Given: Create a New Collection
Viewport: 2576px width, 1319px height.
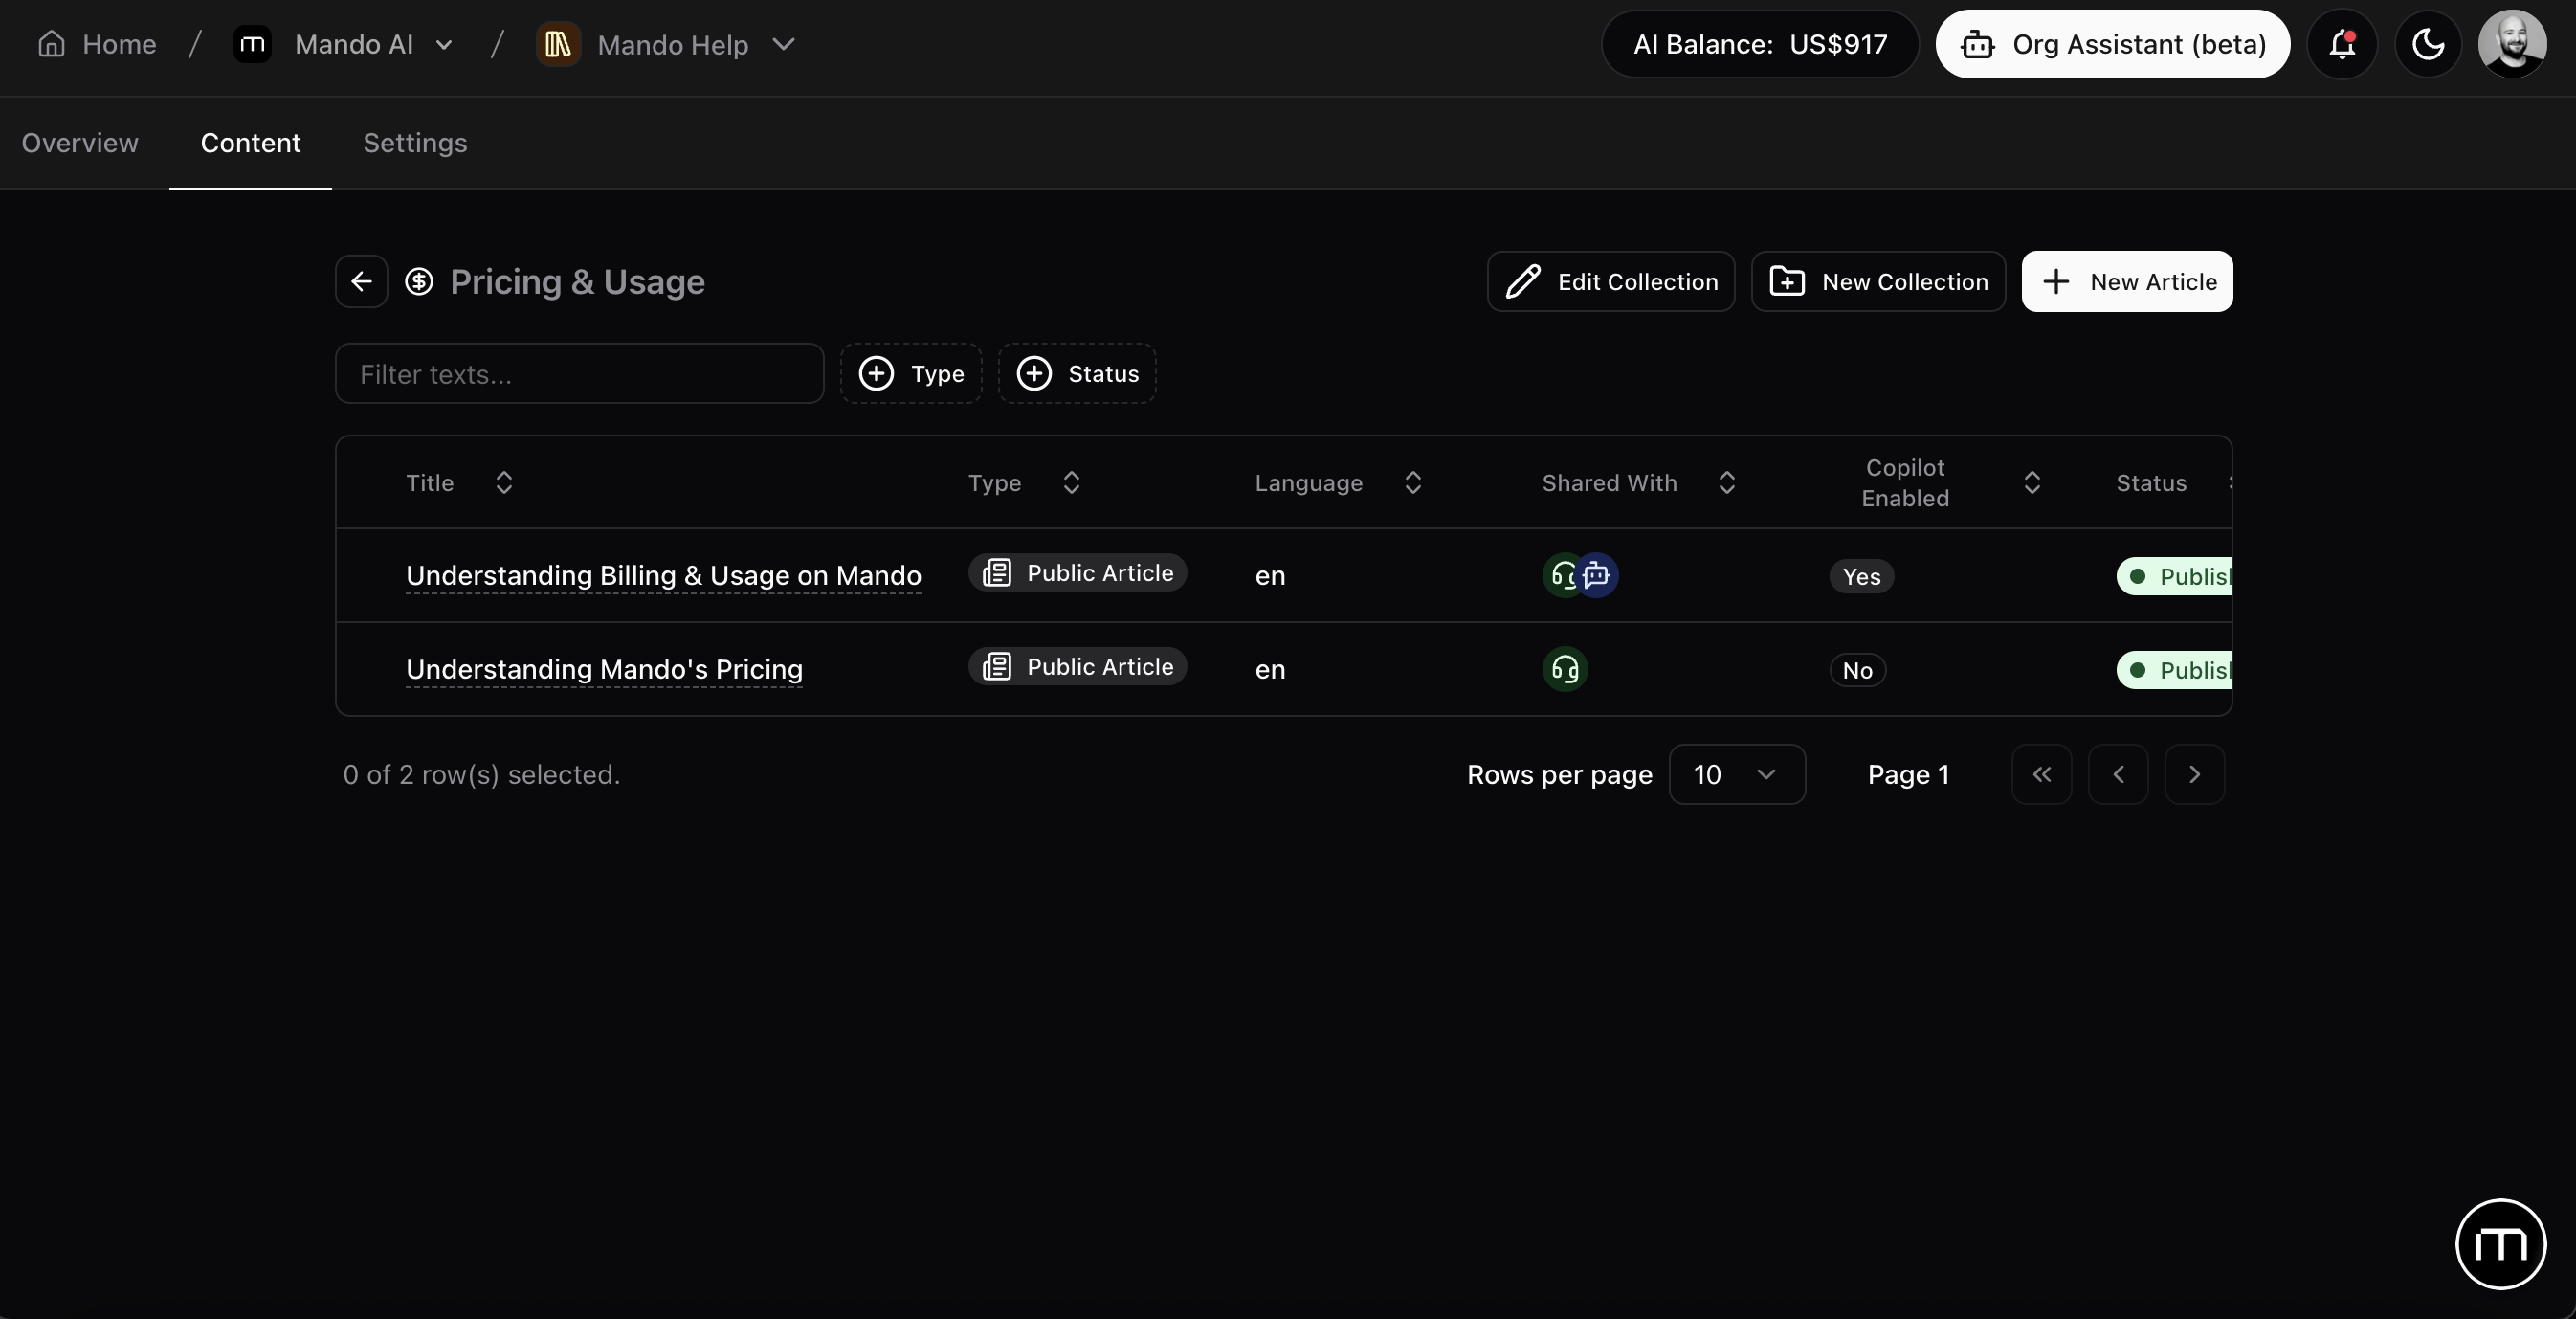Looking at the screenshot, I should tap(1877, 281).
